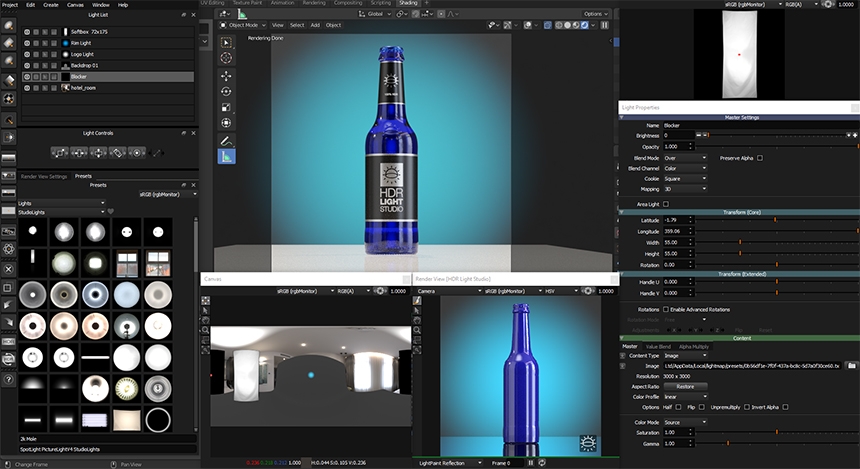
Task: Tick the Invert Alpha option checkbox
Action: 785,407
